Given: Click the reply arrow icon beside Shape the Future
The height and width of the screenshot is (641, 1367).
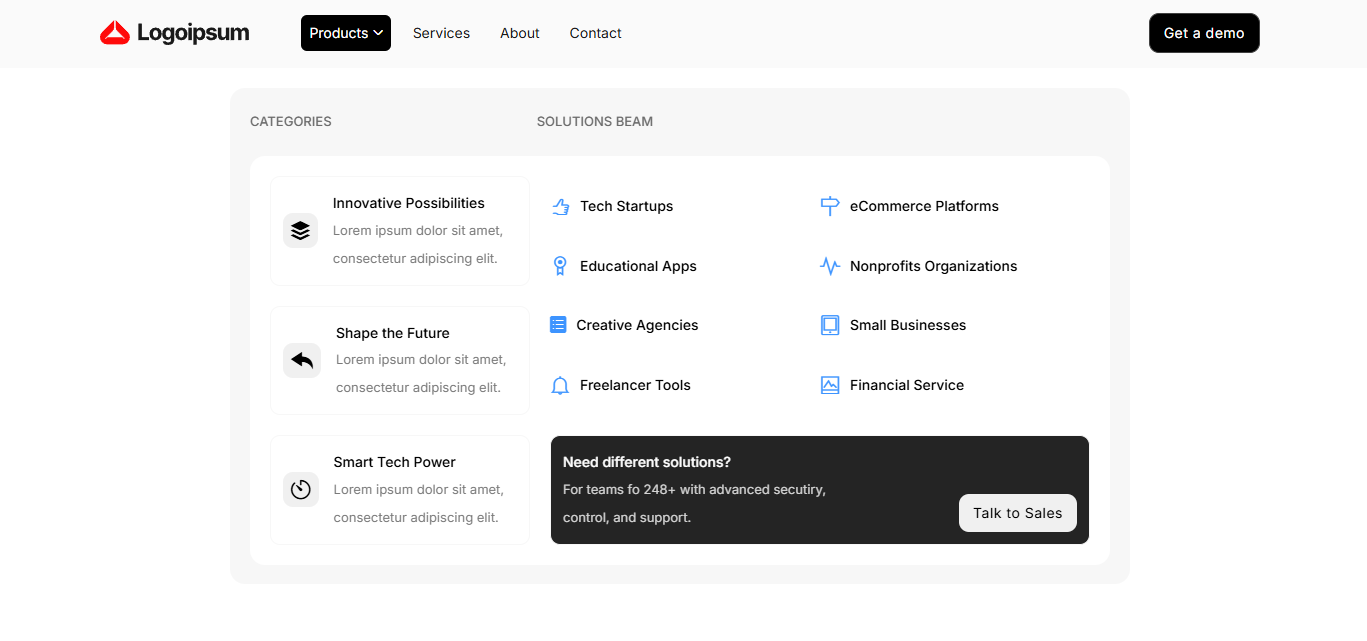Looking at the screenshot, I should click(x=302, y=360).
